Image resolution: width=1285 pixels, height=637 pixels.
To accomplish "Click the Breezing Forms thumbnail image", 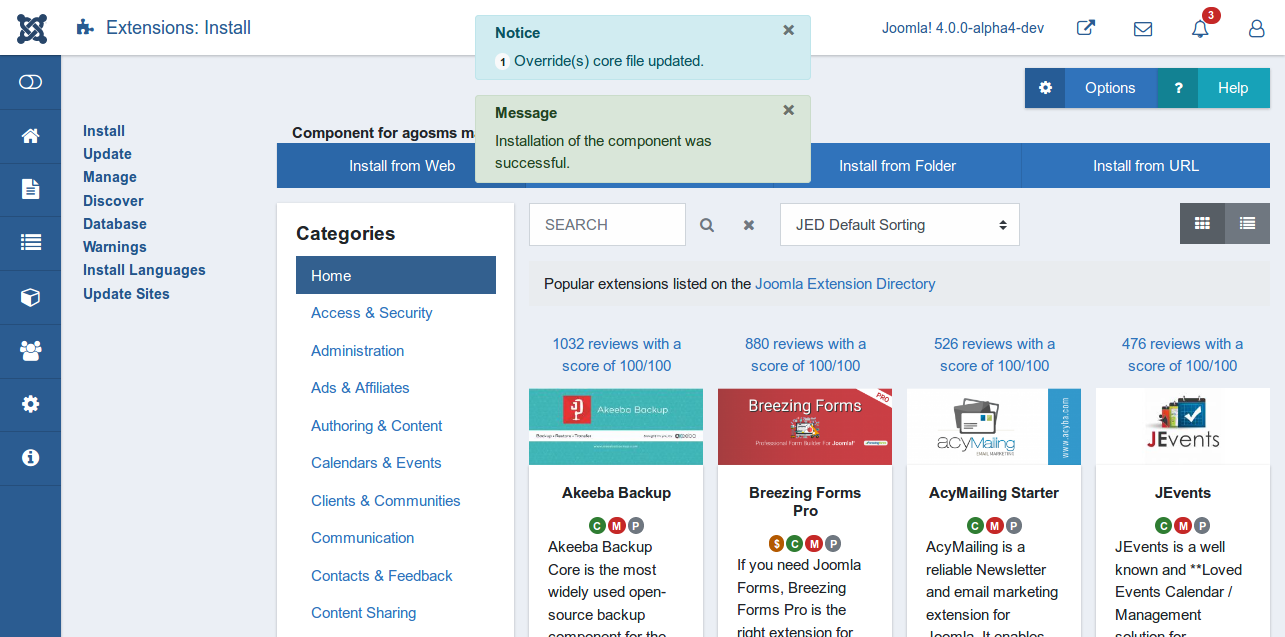I will point(805,427).
